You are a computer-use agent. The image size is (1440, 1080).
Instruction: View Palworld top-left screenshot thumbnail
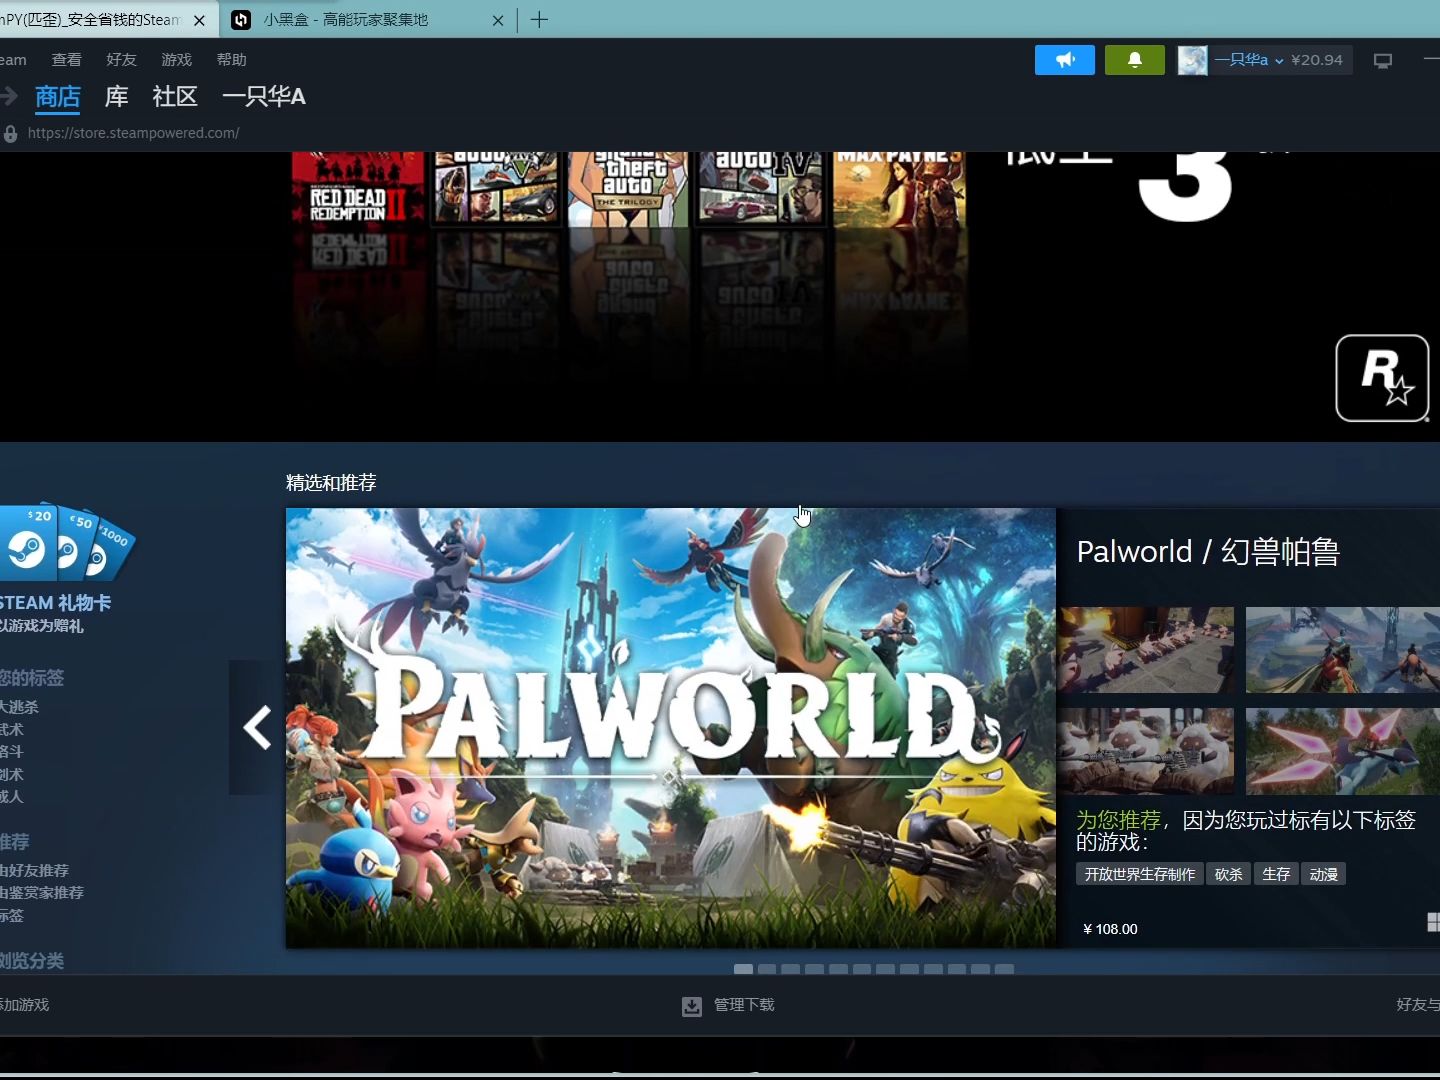1147,650
